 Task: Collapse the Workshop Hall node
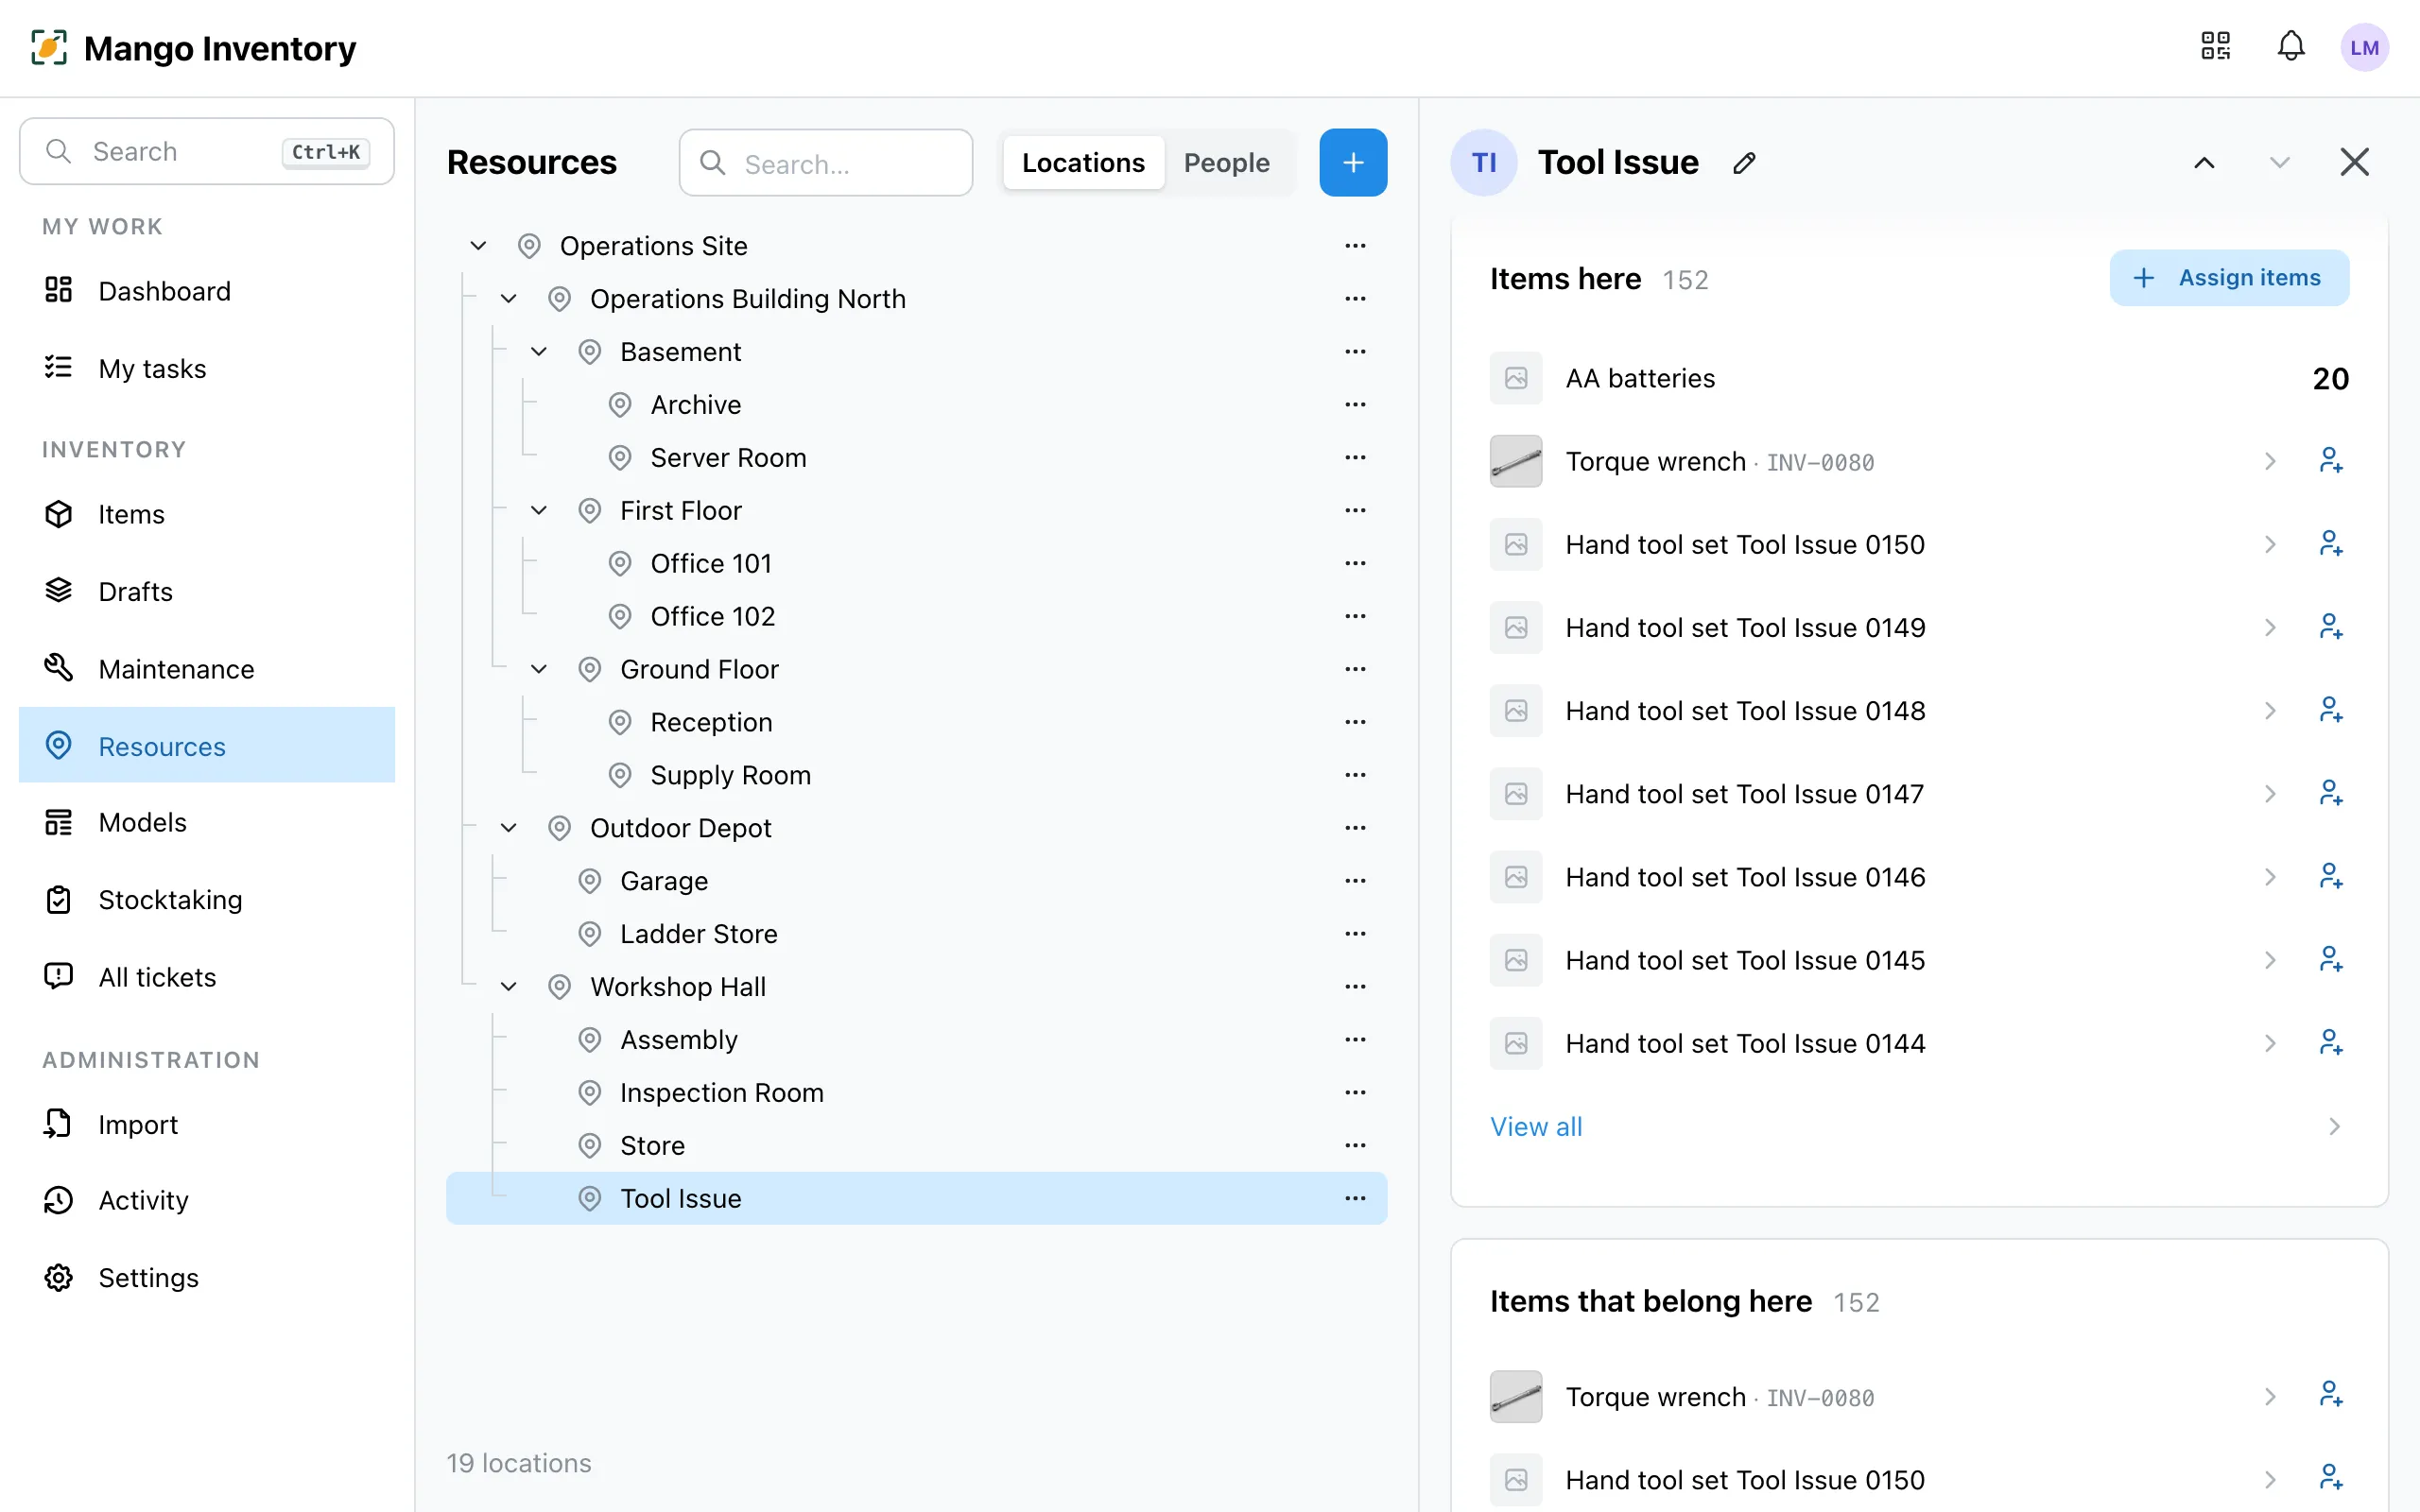tap(508, 987)
